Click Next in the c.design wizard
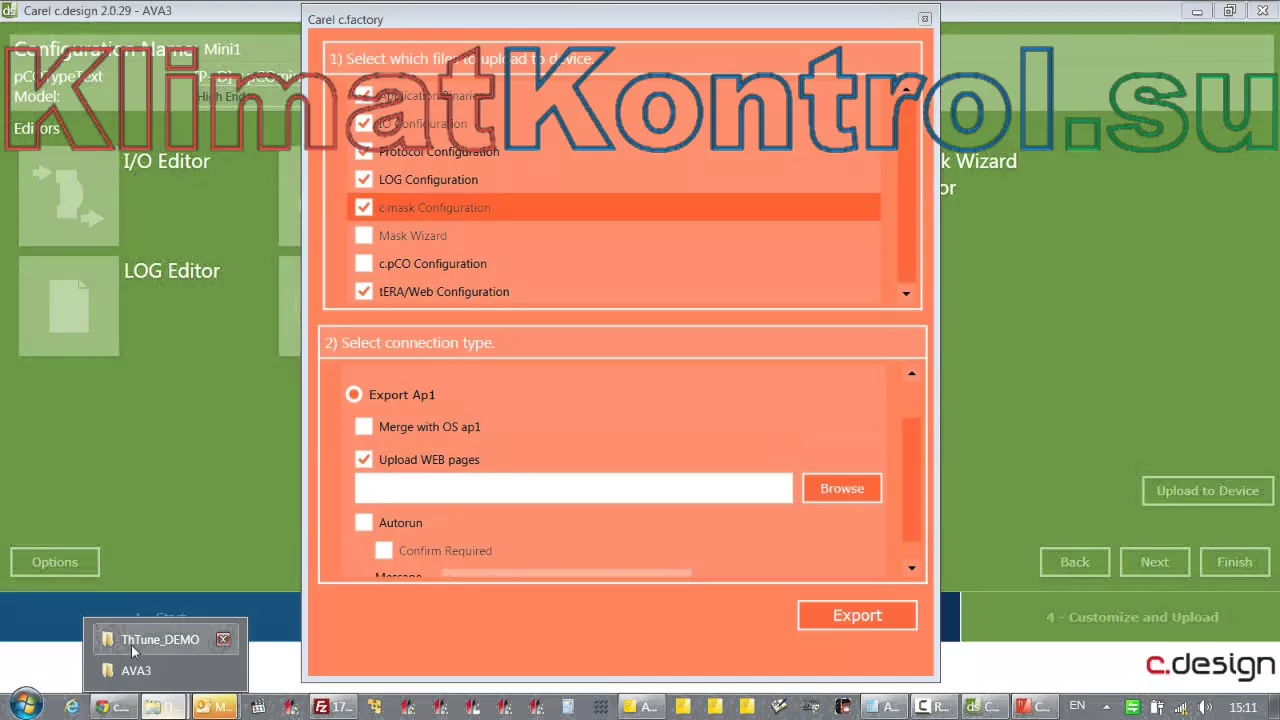 (x=1155, y=562)
